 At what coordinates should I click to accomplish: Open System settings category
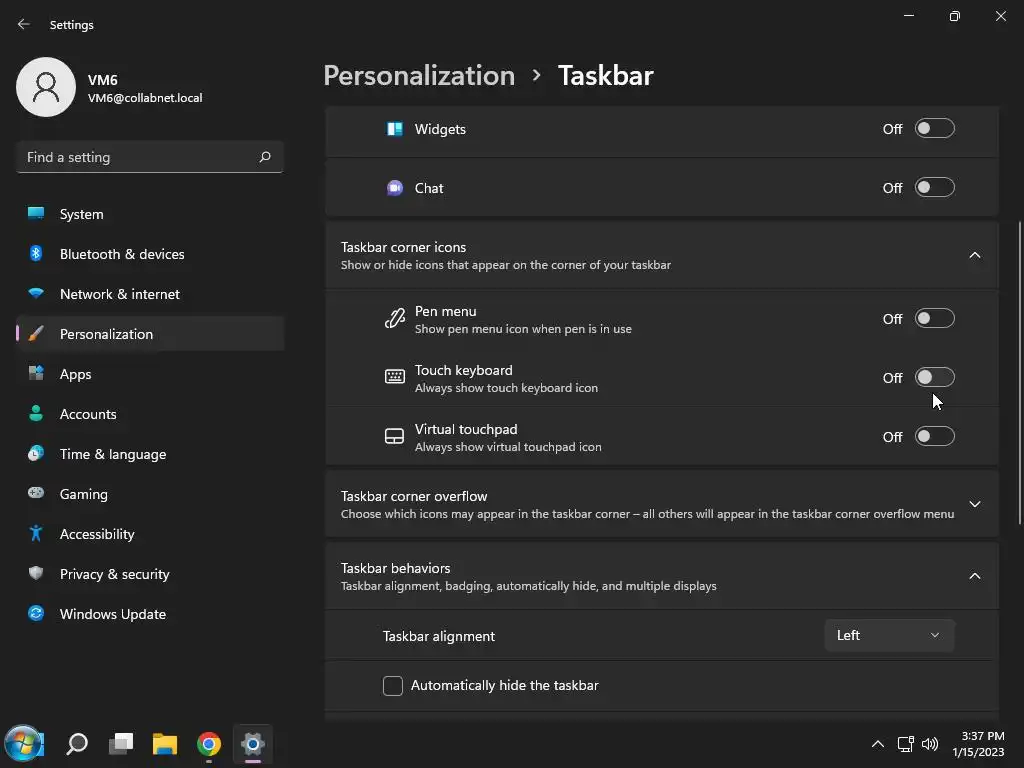(x=150, y=214)
